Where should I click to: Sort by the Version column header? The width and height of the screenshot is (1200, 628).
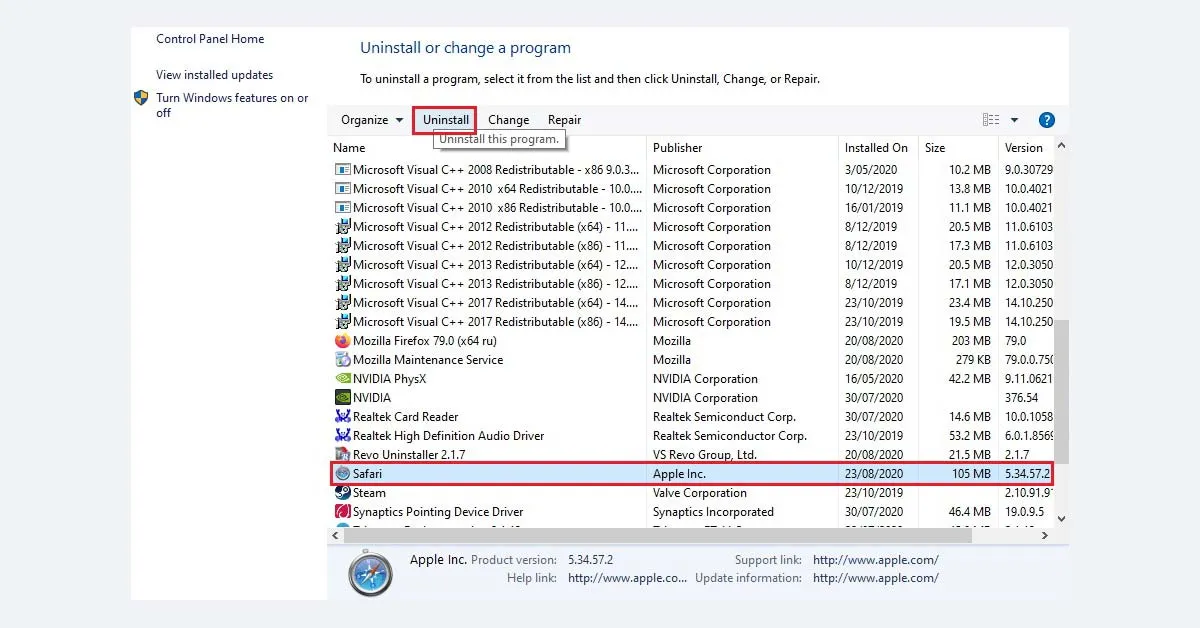(1024, 148)
